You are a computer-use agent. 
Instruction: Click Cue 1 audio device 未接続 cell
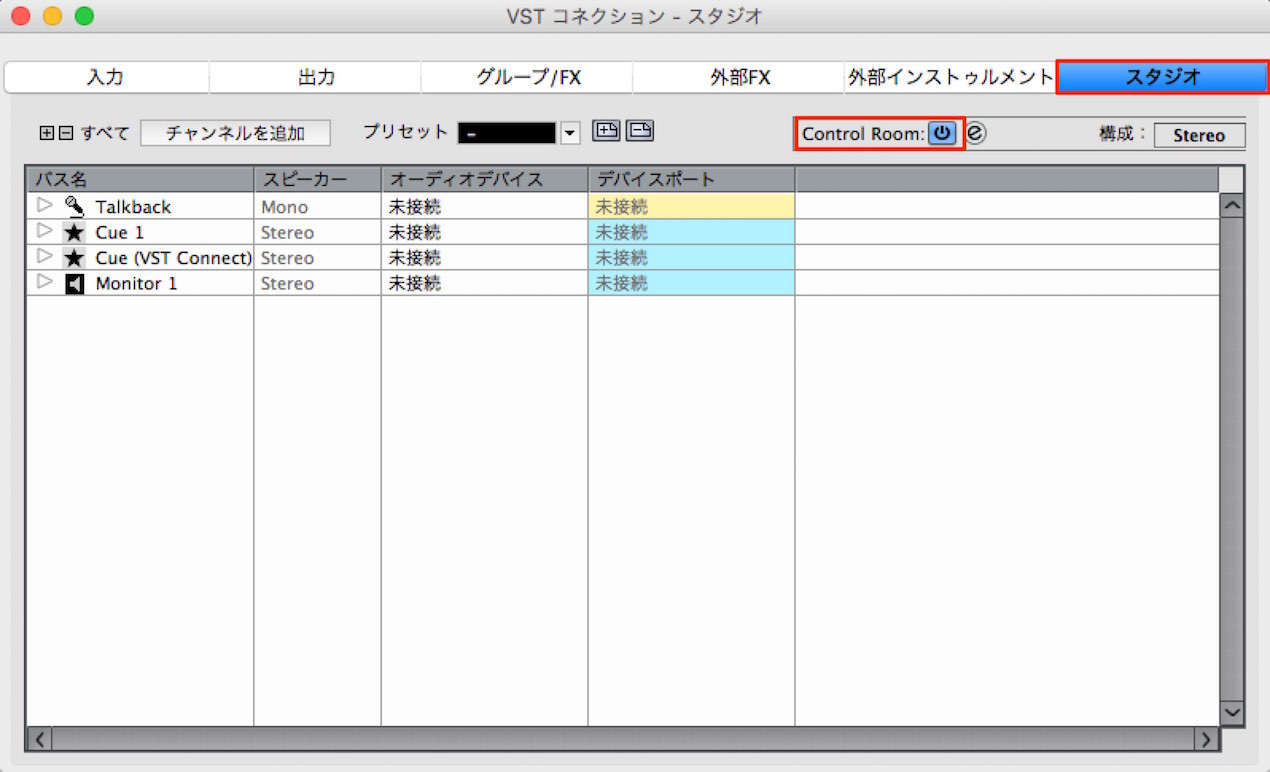(x=484, y=233)
